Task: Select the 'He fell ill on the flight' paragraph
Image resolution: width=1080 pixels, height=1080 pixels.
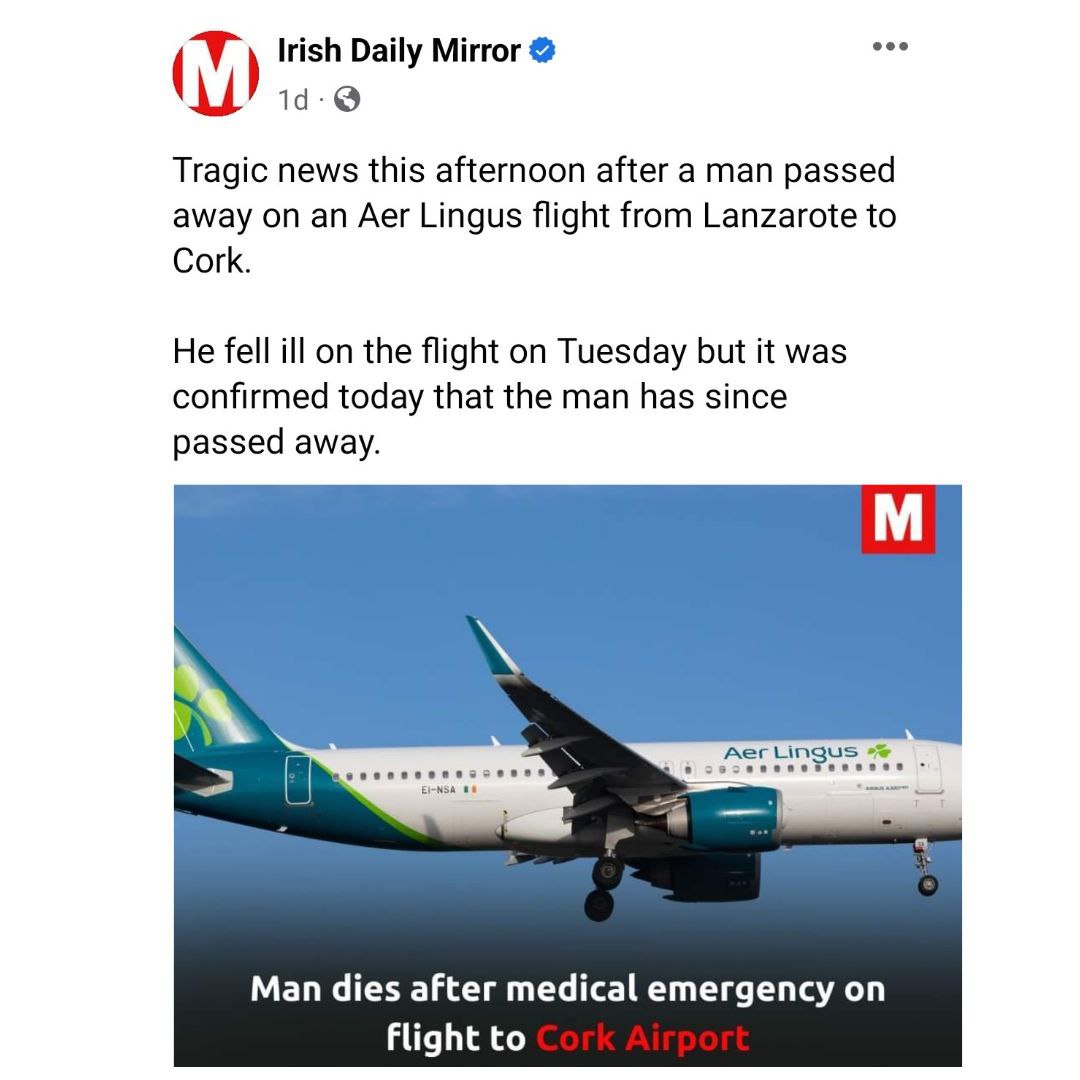Action: click(x=509, y=397)
